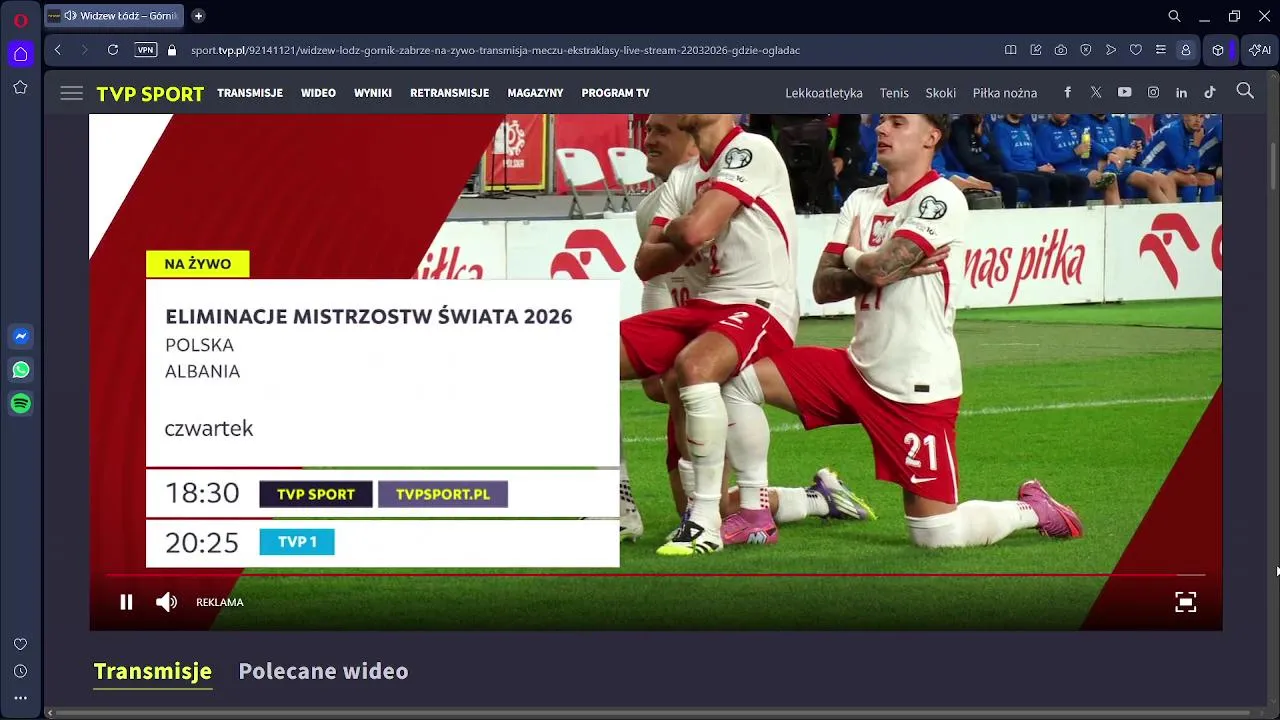Open TVP Sport X profile
Viewport: 1280px width, 720px height.
click(x=1096, y=92)
